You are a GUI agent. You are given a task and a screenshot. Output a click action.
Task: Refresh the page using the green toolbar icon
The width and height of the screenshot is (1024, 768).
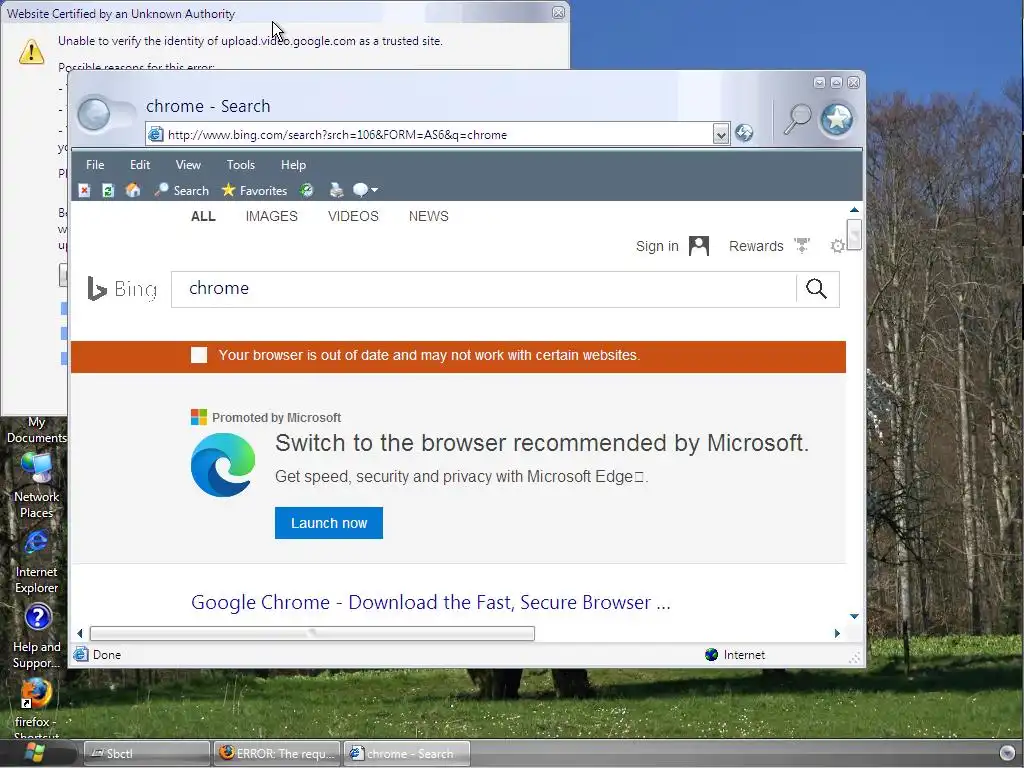pyautogui.click(x=108, y=190)
